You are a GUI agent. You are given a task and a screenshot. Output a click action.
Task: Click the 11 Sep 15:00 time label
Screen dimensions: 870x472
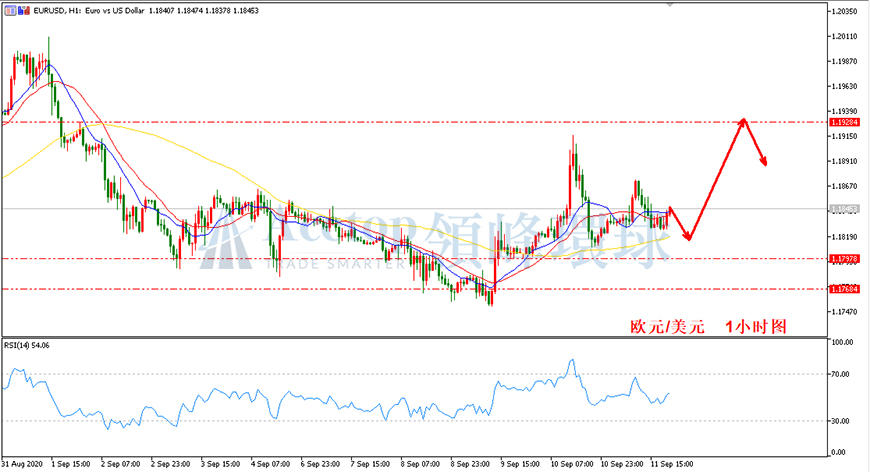tap(671, 464)
